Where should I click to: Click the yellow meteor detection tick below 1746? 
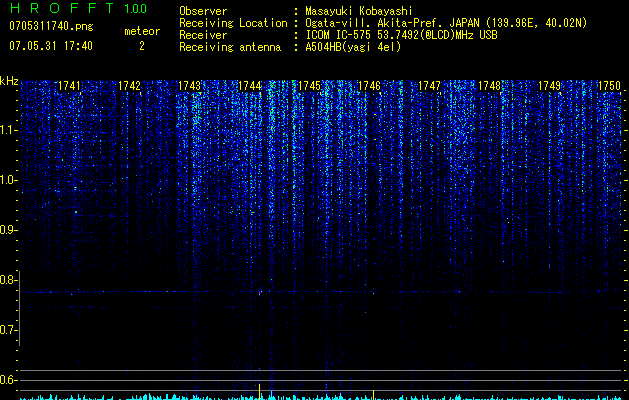[x=373, y=395]
